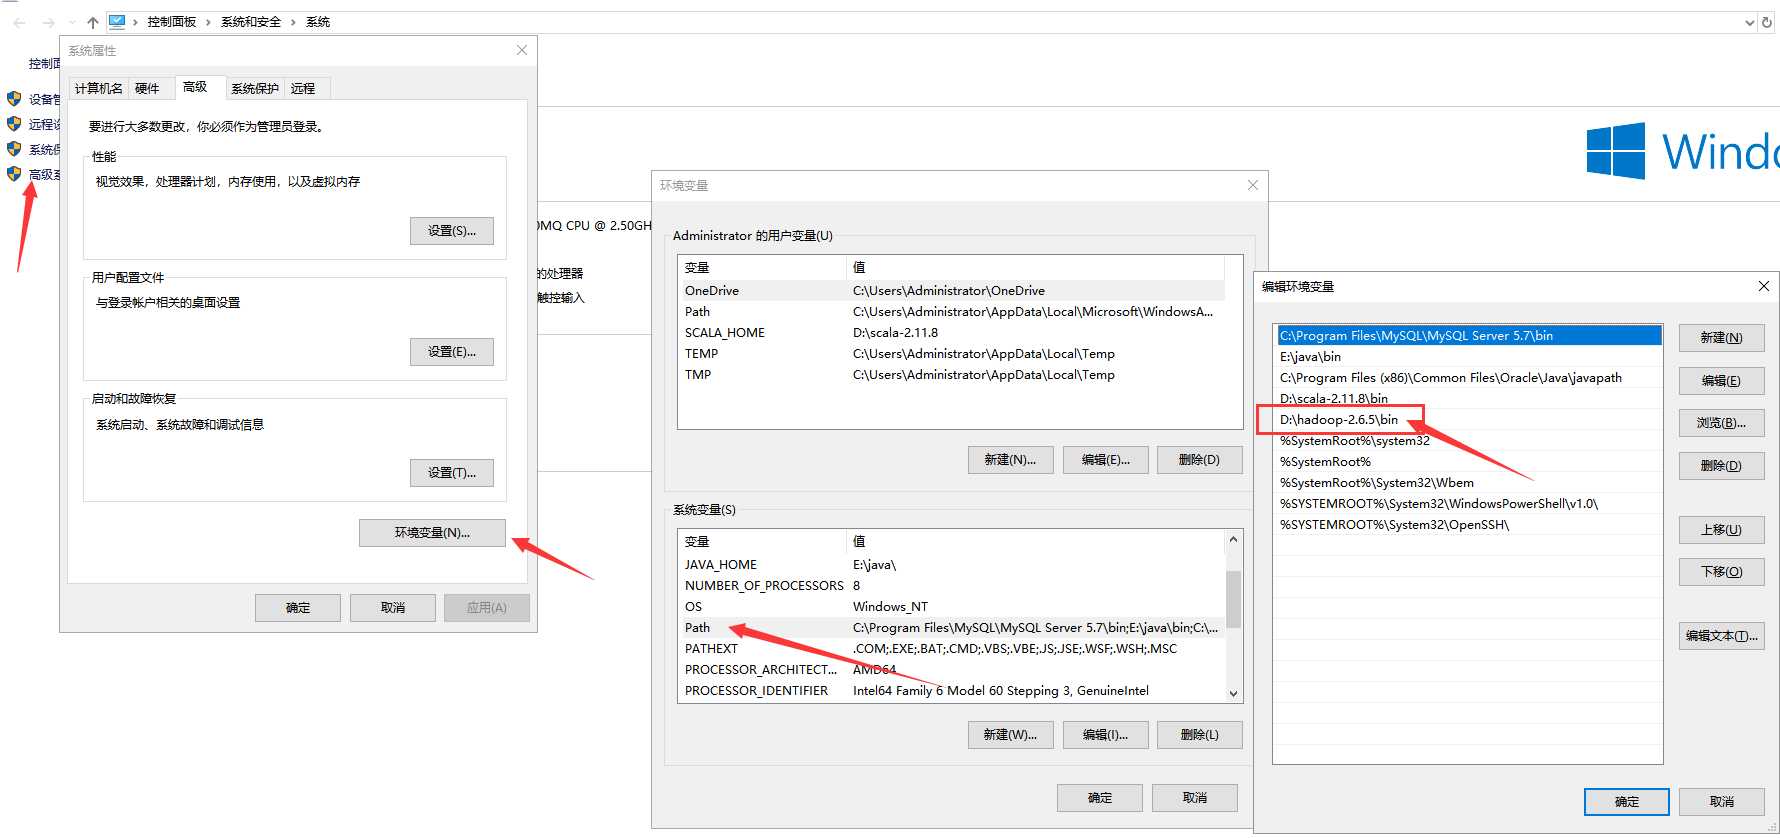The height and width of the screenshot is (838, 1780).
Task: Open 控制面板 breadcrumb
Action: pyautogui.click(x=172, y=22)
